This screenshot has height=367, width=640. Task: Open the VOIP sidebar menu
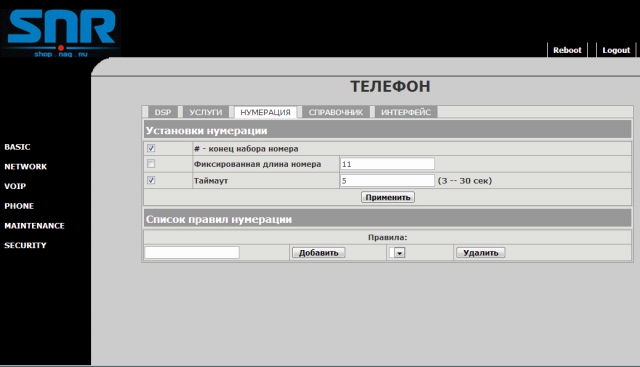(15, 186)
